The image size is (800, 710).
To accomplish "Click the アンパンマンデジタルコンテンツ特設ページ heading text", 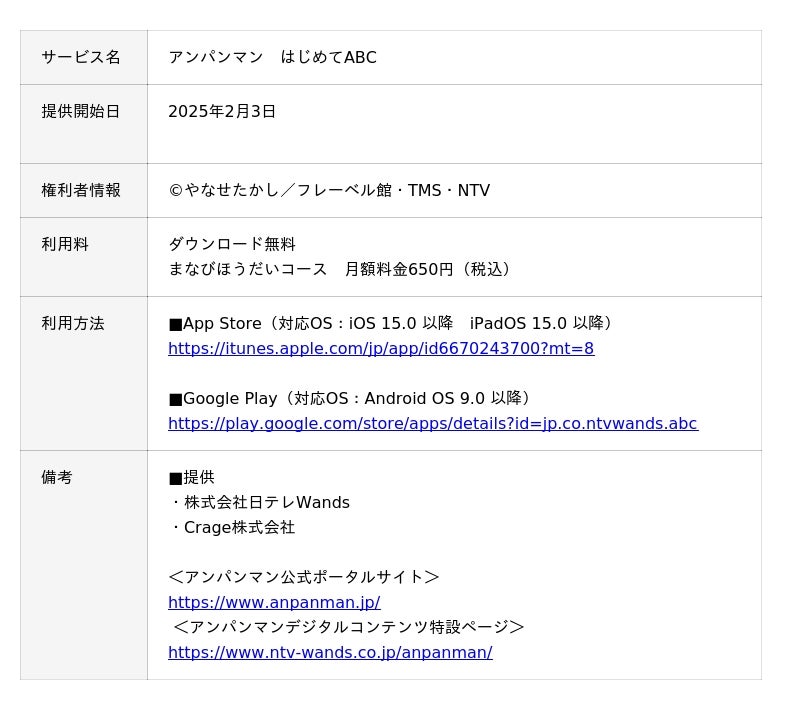I will pos(348,628).
